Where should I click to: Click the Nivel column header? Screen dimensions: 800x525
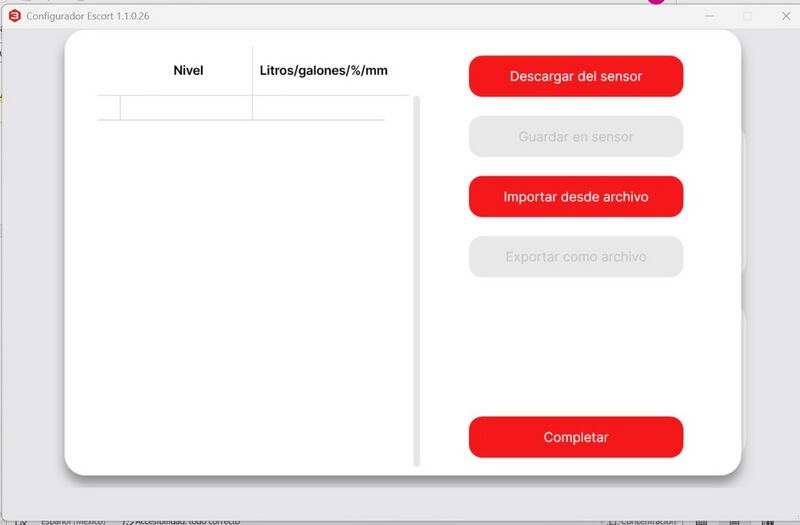[x=188, y=70]
